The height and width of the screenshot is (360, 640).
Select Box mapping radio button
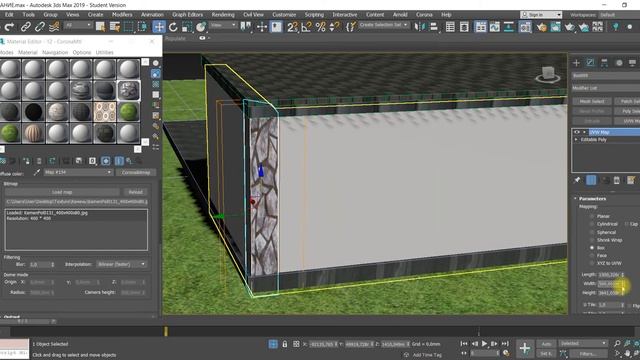click(592, 248)
